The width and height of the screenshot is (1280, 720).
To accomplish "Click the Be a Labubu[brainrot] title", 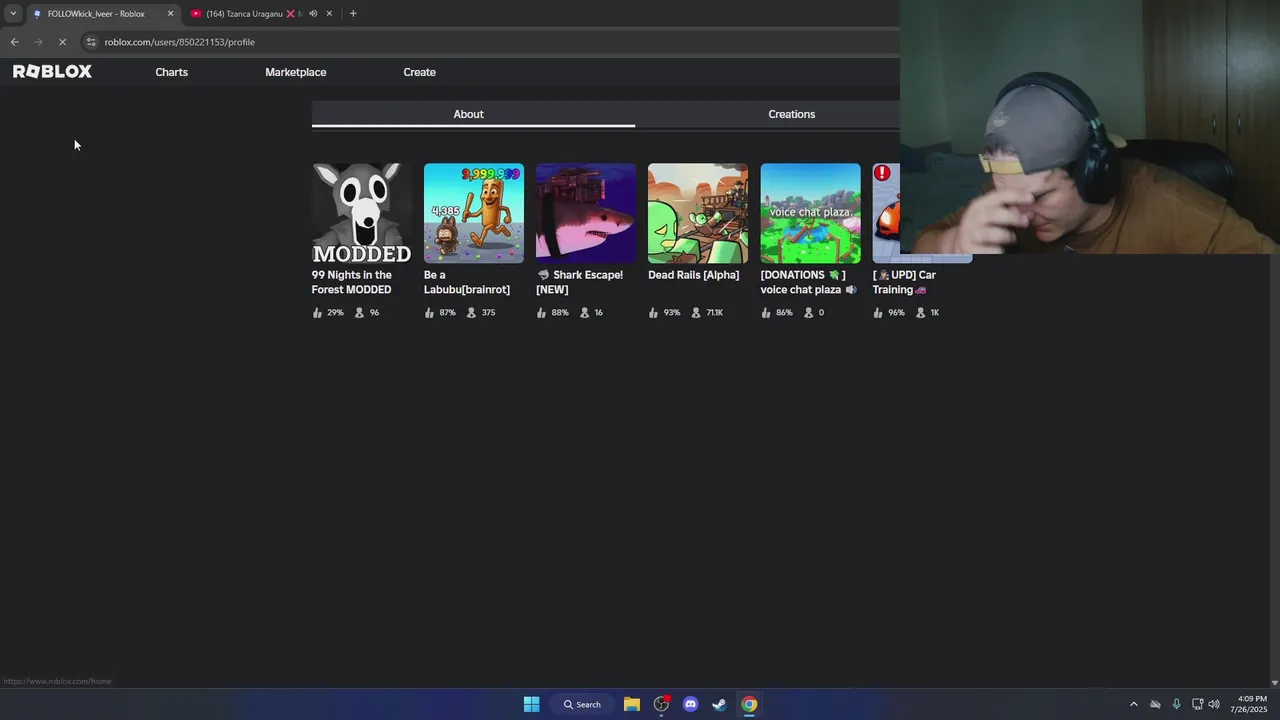I will pyautogui.click(x=467, y=282).
